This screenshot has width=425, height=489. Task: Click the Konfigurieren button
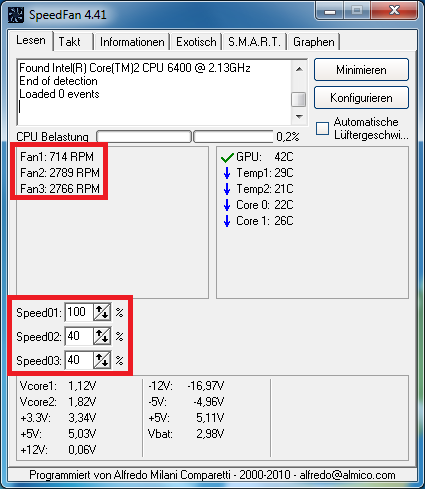click(361, 98)
